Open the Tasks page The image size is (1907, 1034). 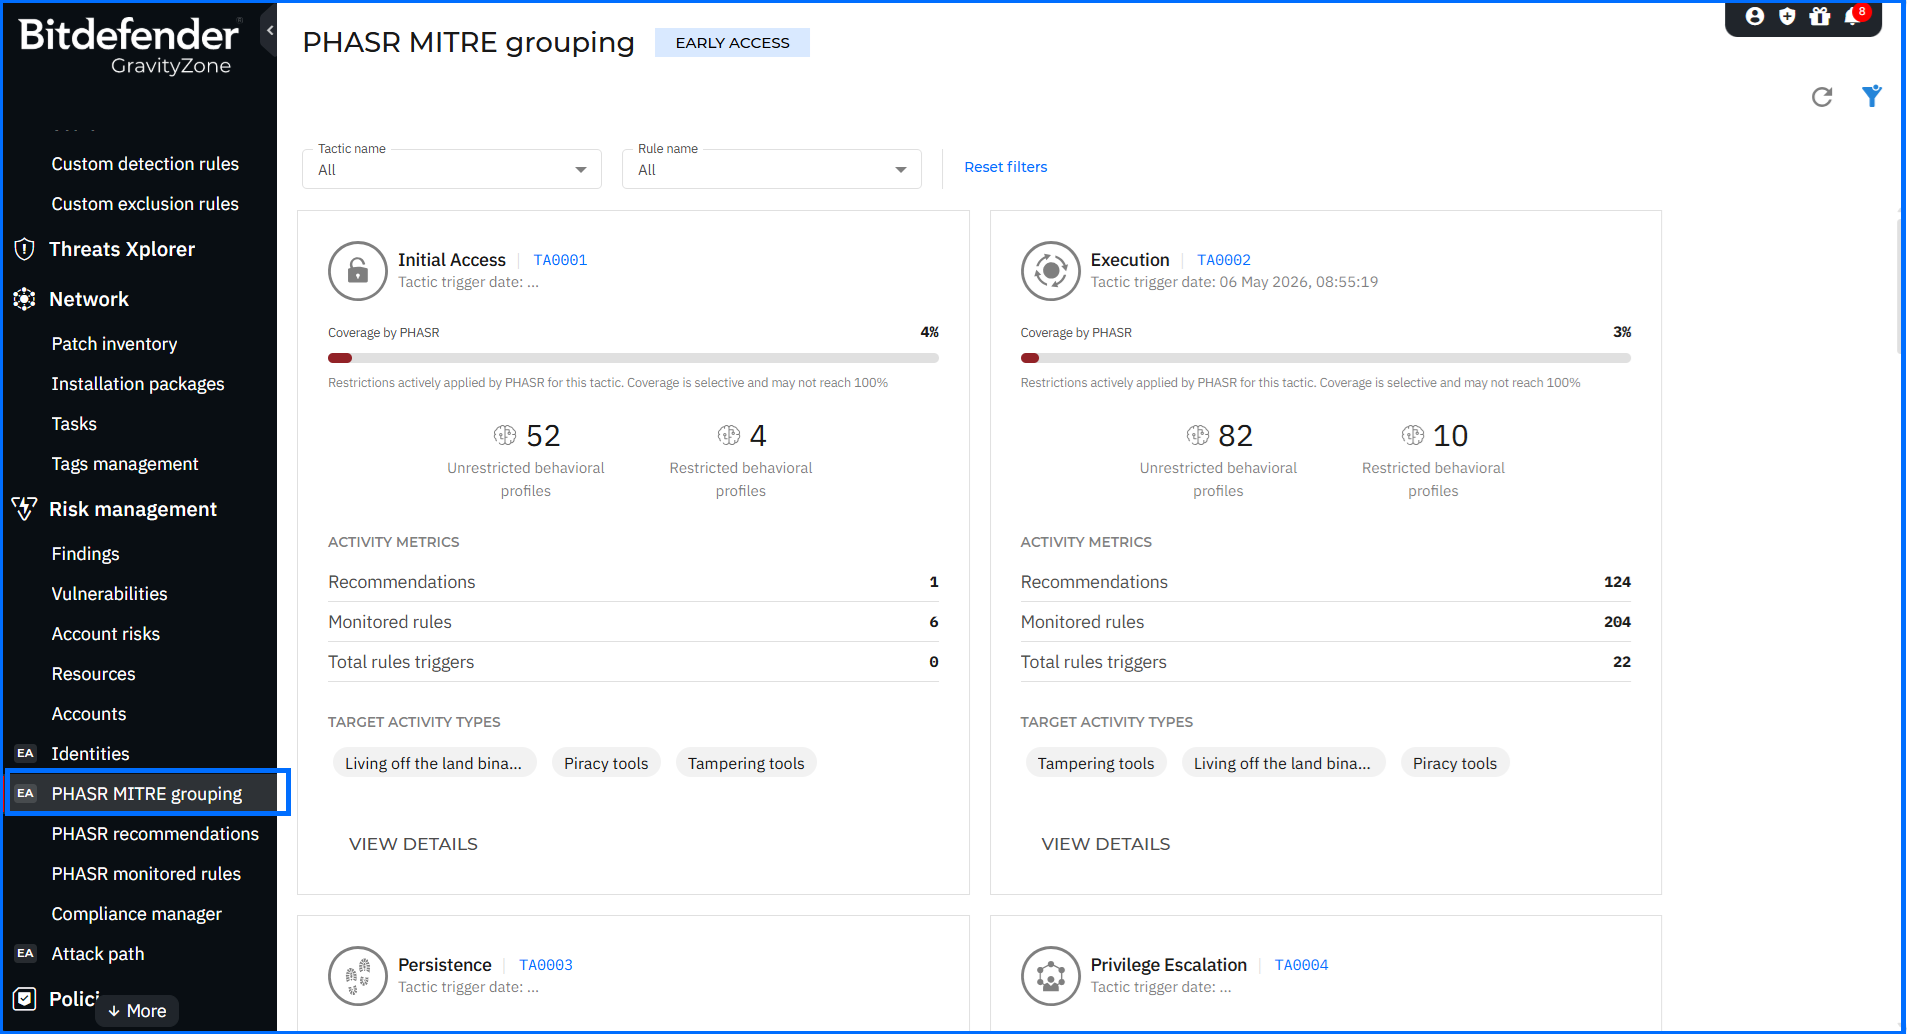(x=74, y=424)
